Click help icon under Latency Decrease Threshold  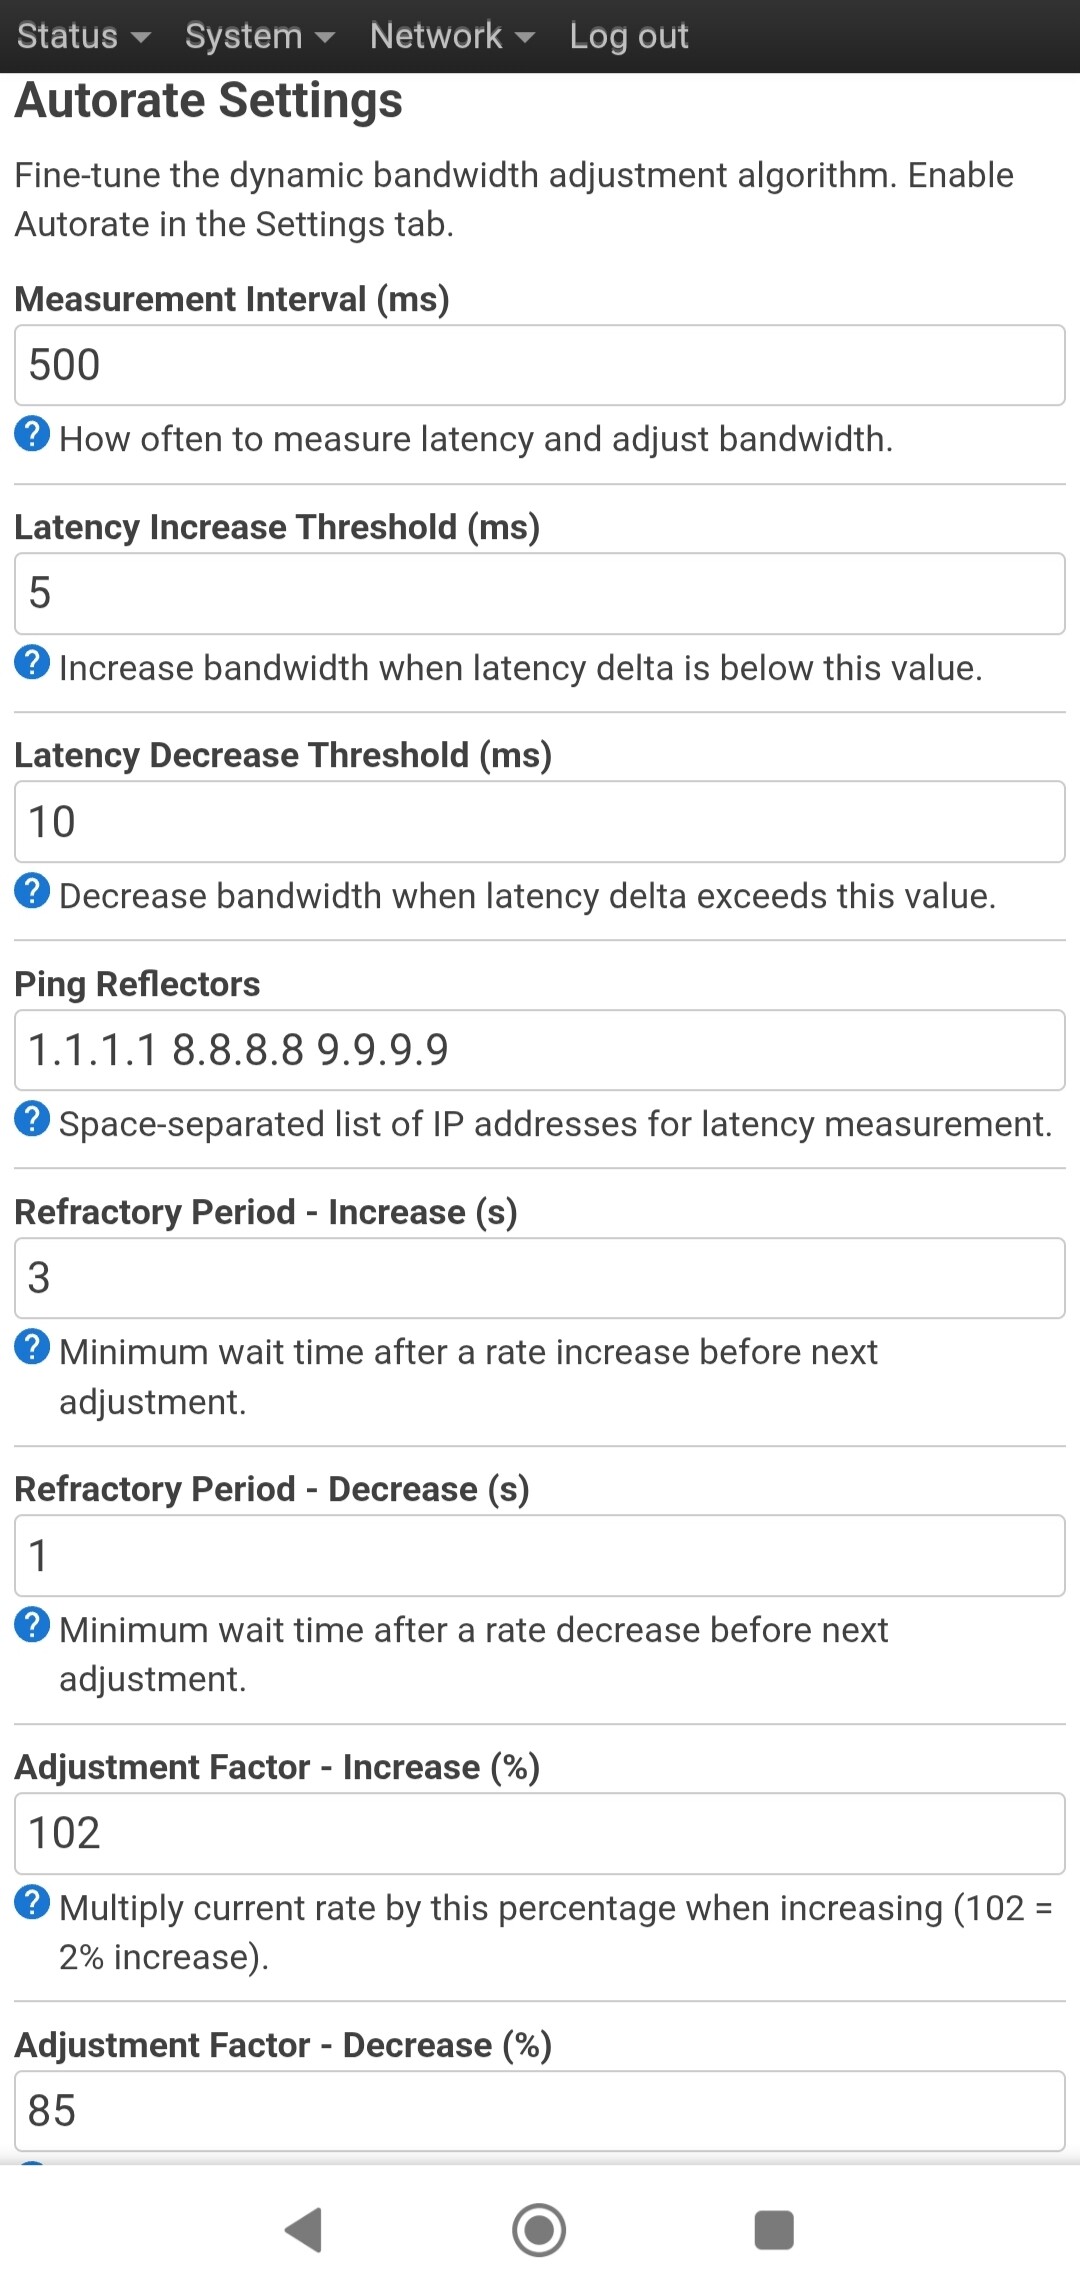coord(32,891)
